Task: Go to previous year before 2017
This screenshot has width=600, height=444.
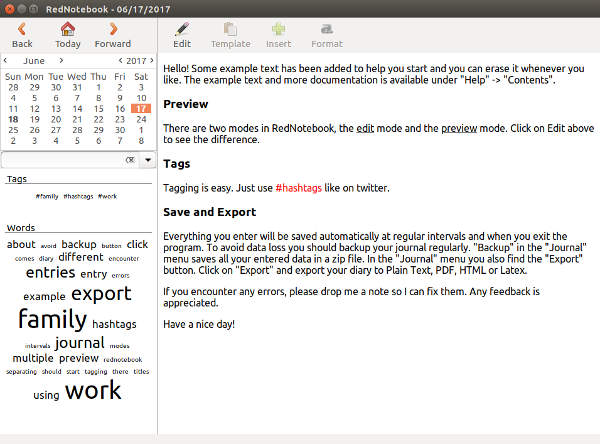Action: (121, 60)
